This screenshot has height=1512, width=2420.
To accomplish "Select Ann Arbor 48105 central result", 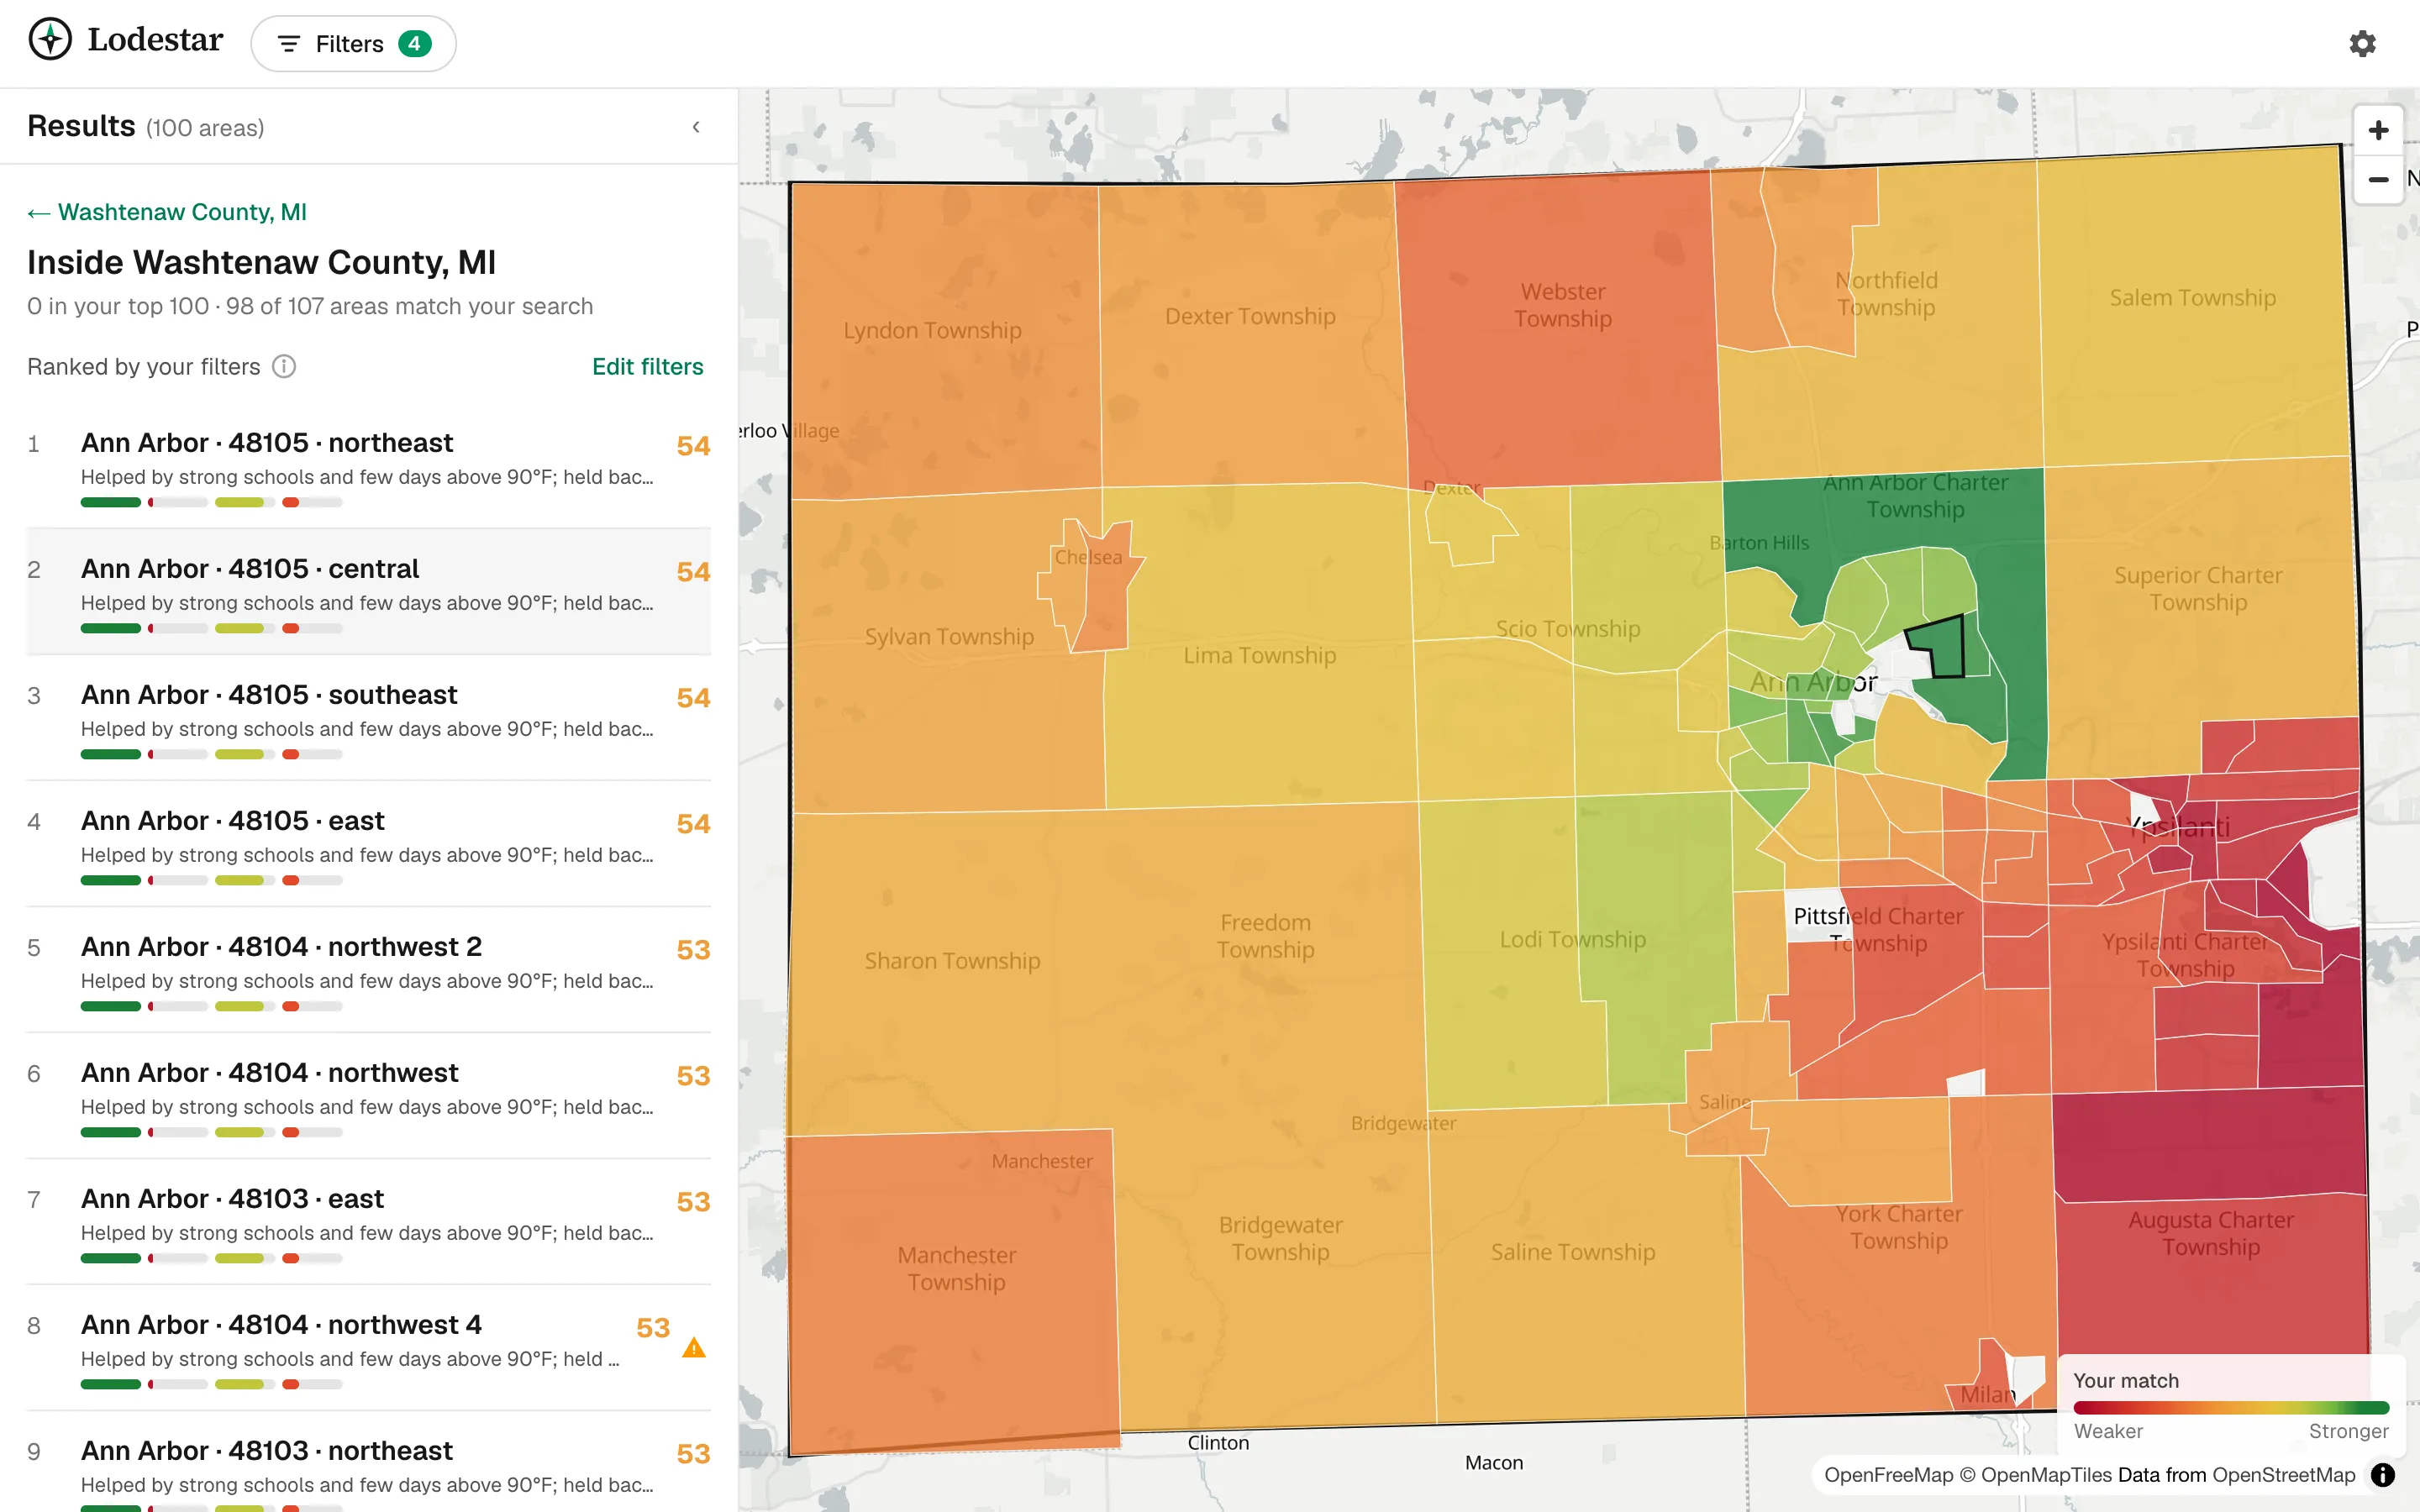I will coord(369,592).
